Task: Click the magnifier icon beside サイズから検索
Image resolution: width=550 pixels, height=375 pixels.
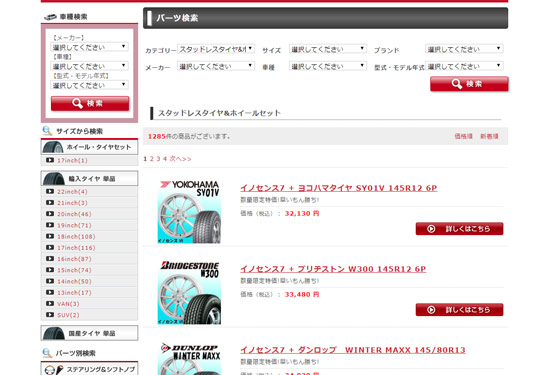Action: [47, 131]
